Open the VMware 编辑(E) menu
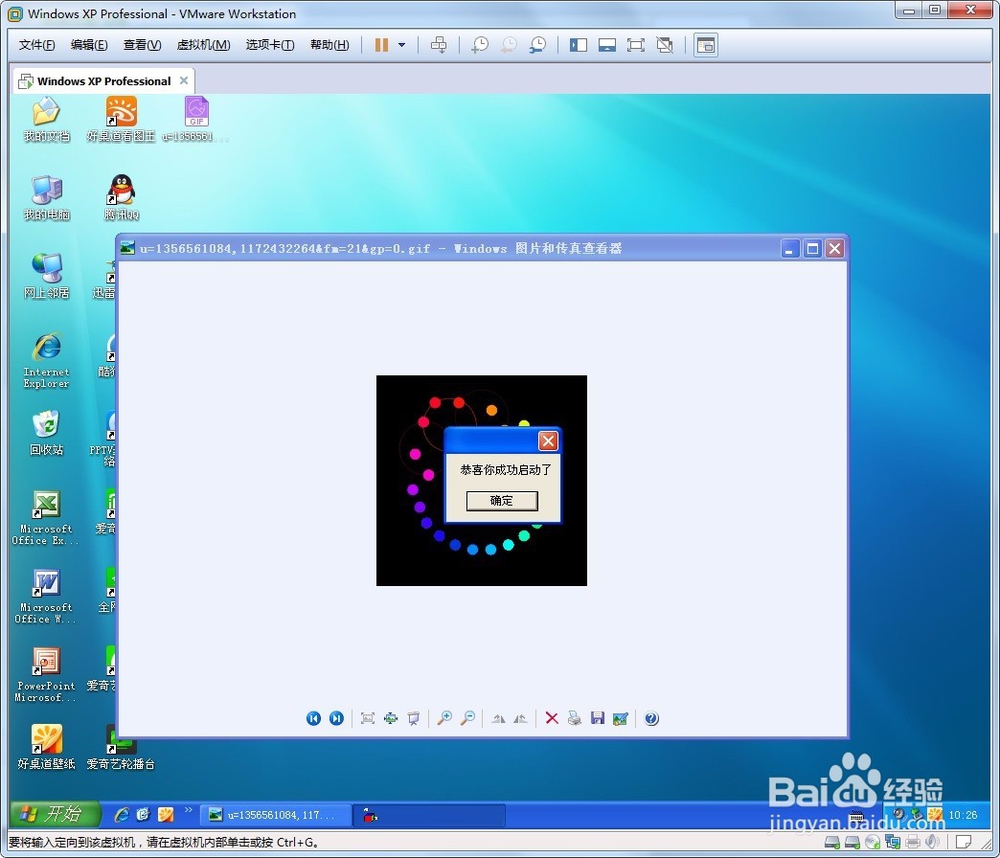The image size is (1000, 858). pos(89,45)
